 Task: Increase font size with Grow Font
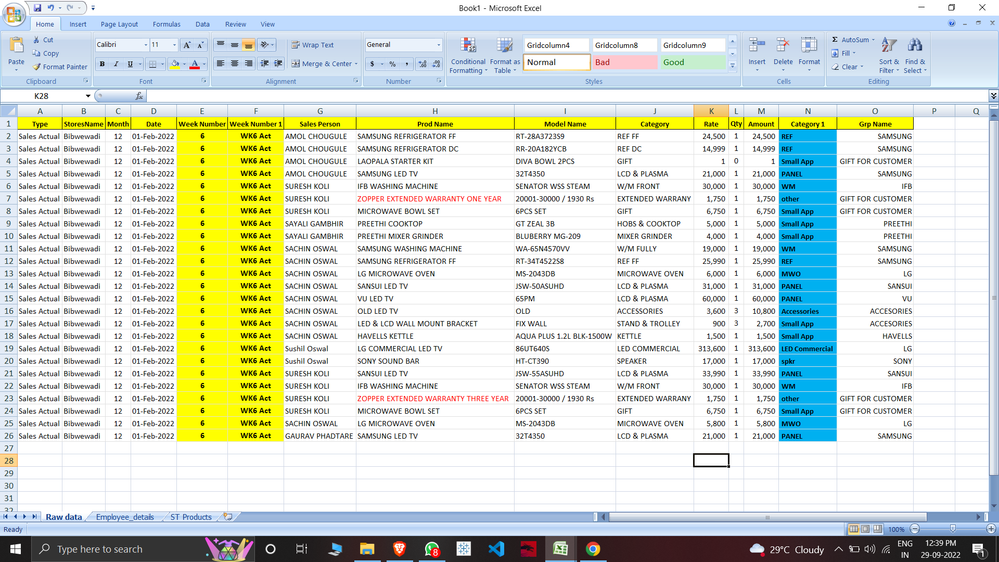tap(187, 45)
